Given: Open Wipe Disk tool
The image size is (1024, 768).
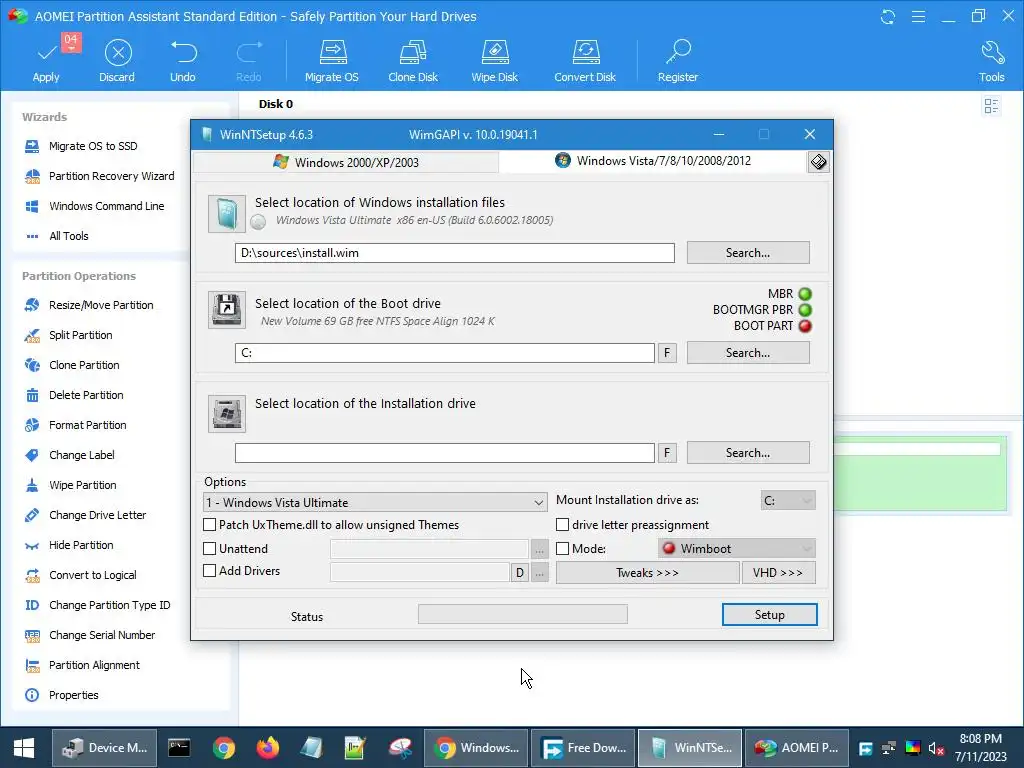Looking at the screenshot, I should click(494, 61).
